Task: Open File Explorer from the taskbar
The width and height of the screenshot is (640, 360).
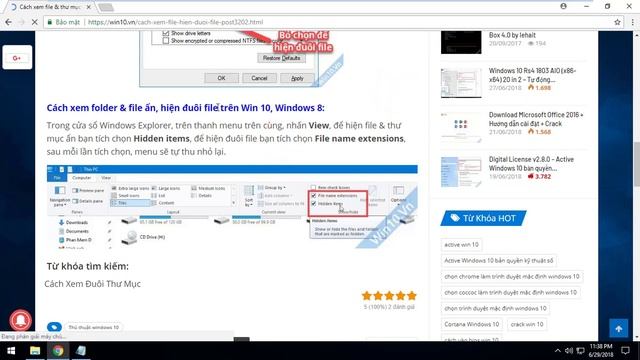Action: [x=35, y=351]
